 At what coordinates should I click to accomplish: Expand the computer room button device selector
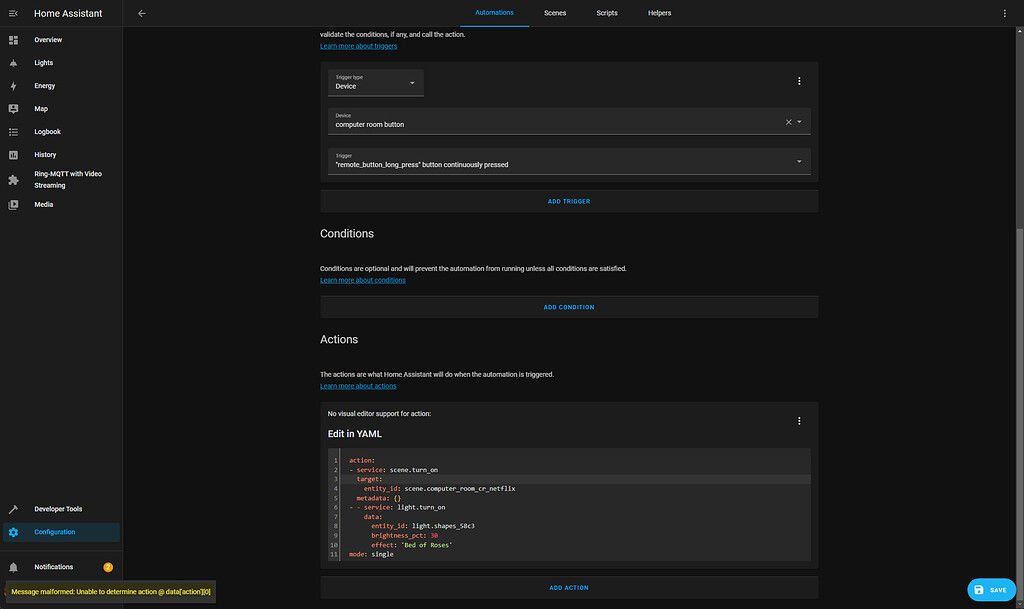pyautogui.click(x=798, y=121)
